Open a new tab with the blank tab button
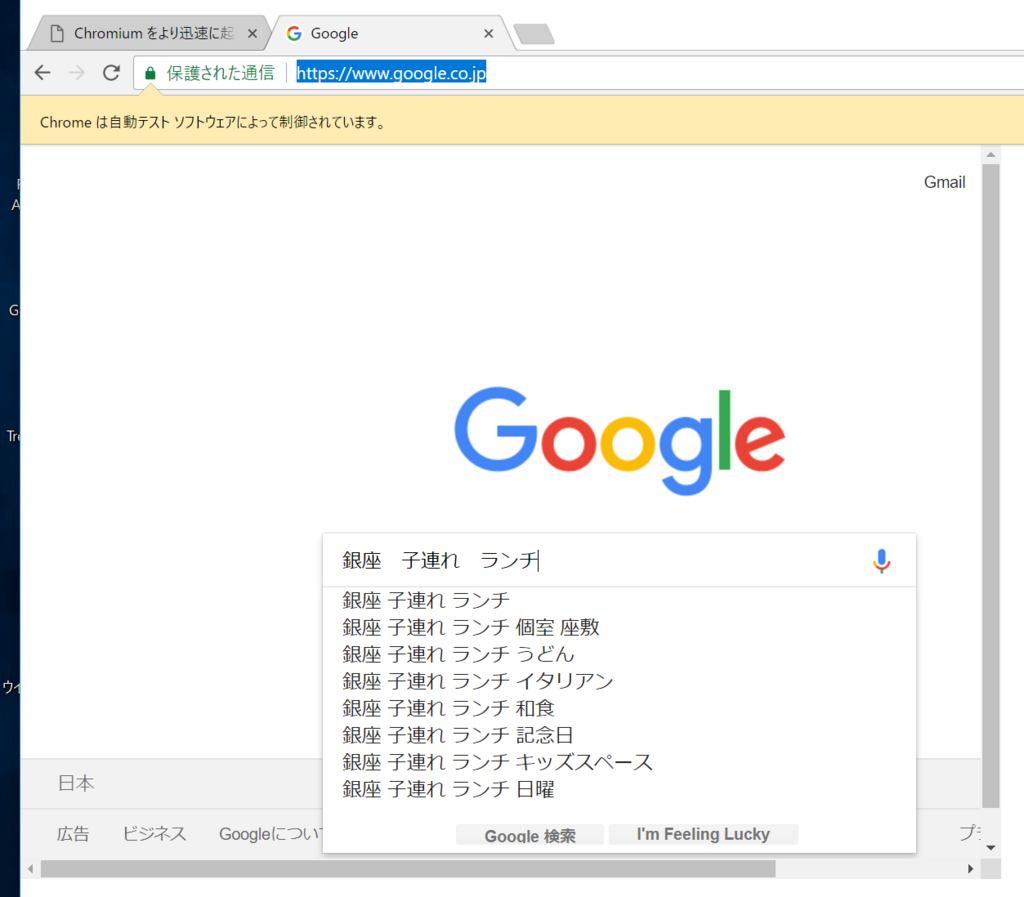This screenshot has height=897, width=1024. click(x=534, y=34)
